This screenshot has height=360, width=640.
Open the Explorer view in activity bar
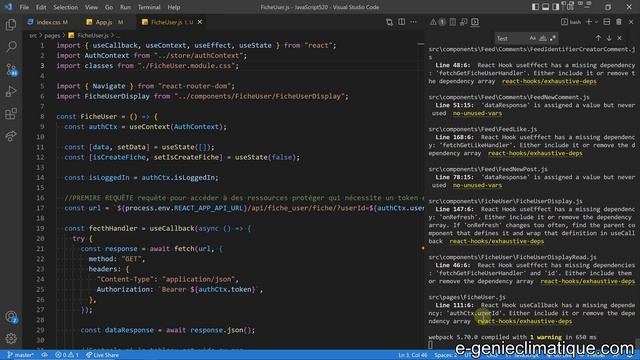pyautogui.click(x=11, y=25)
